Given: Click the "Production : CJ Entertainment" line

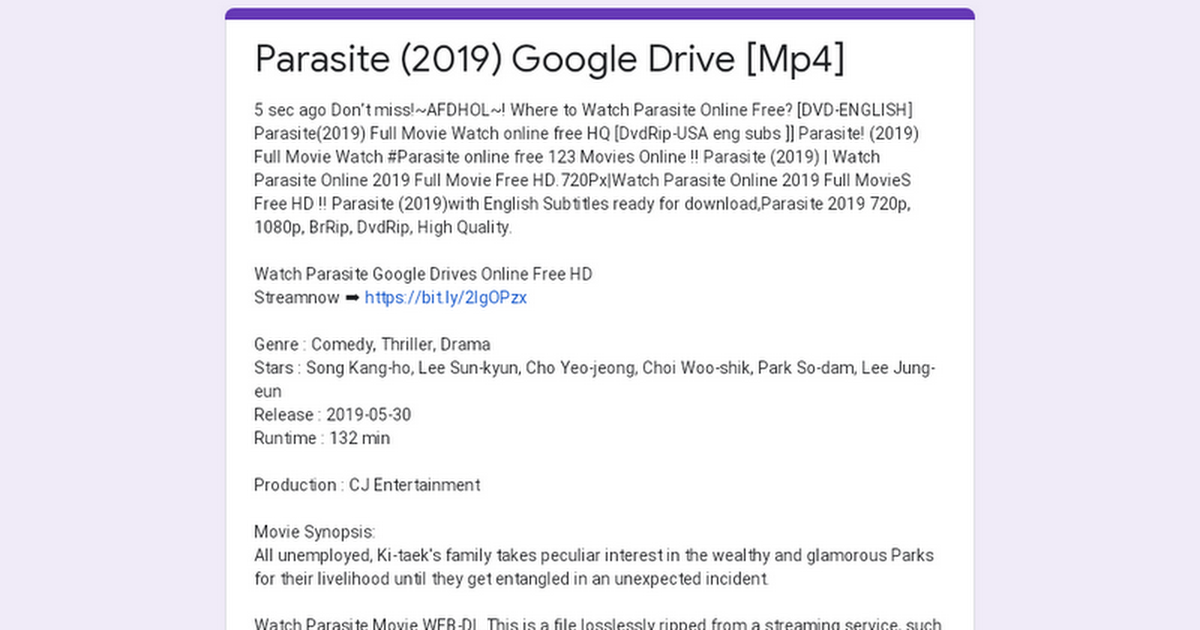Looking at the screenshot, I should click(x=367, y=485).
